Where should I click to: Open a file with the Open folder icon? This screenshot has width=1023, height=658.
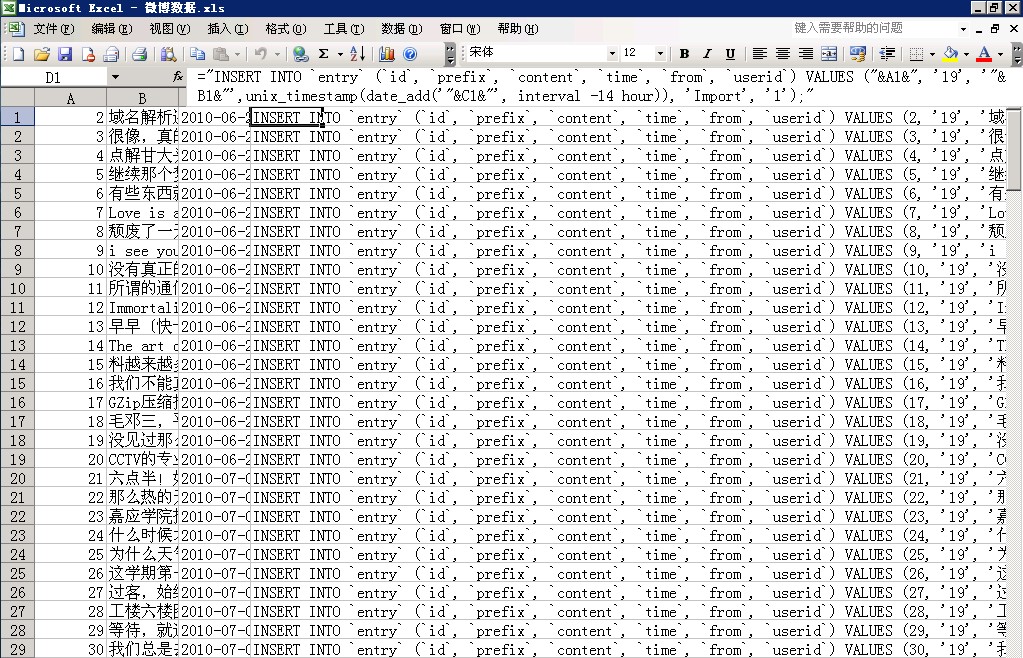tap(42, 54)
